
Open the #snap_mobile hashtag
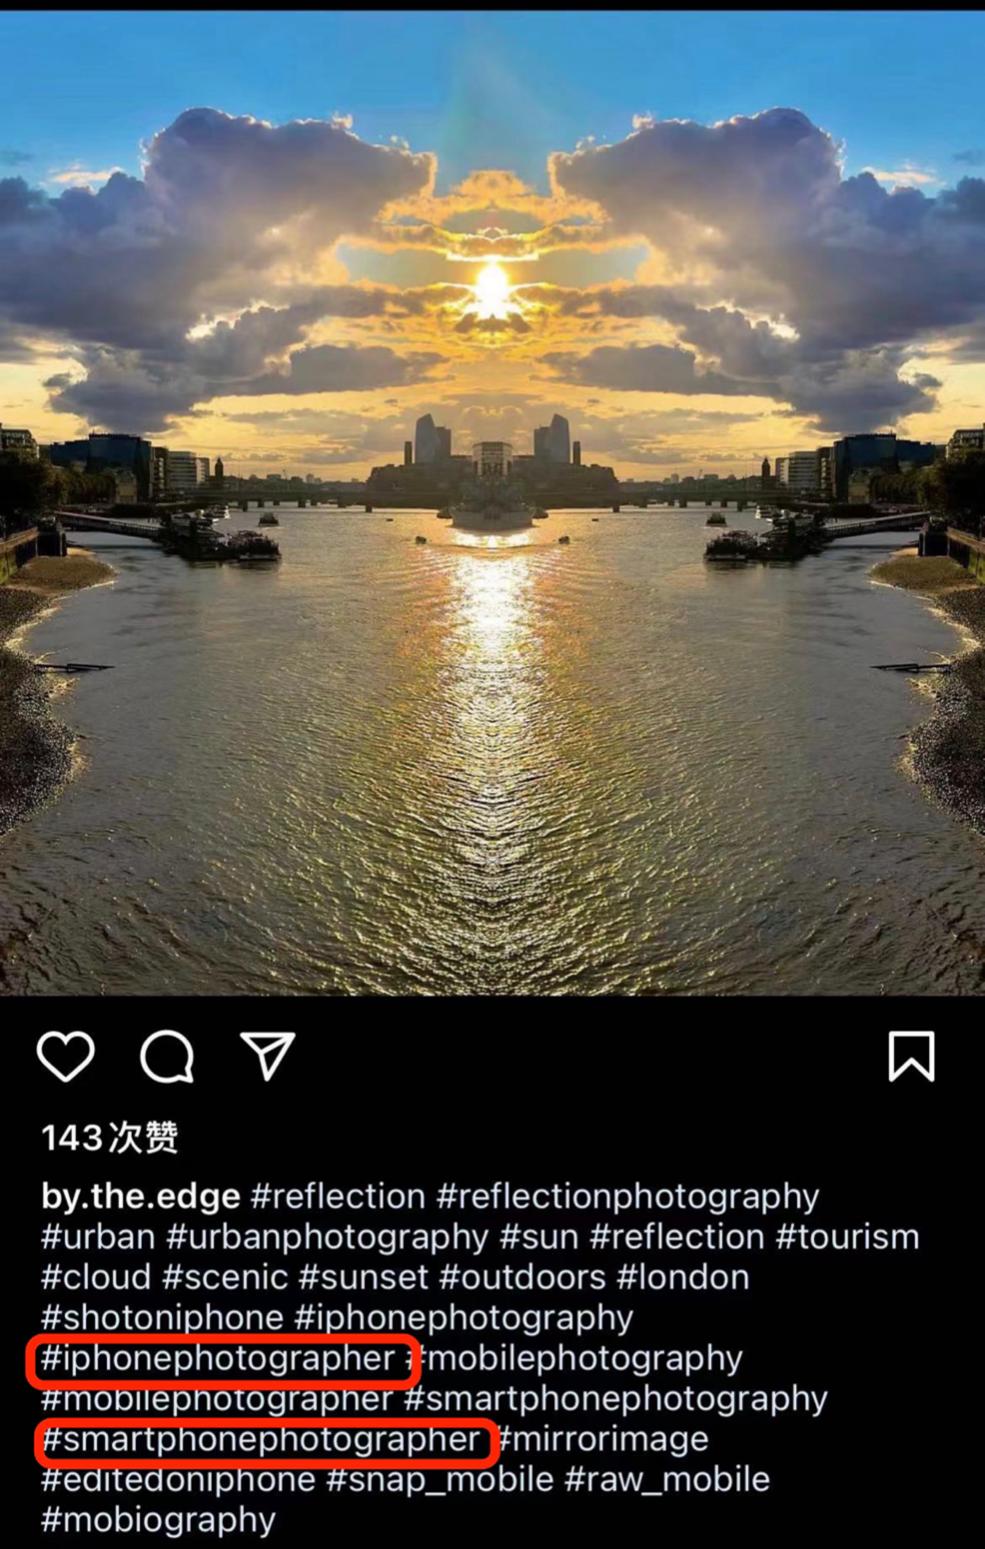pyautogui.click(x=440, y=1479)
